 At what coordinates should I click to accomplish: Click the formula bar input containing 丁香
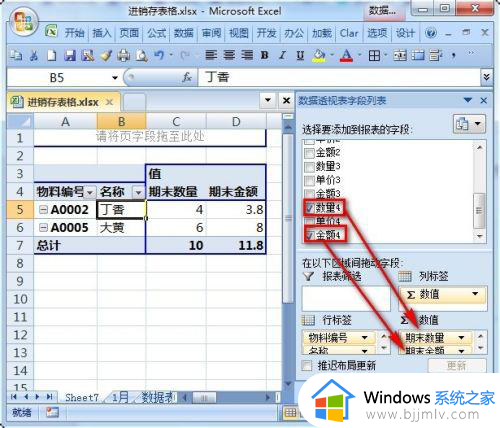click(x=339, y=77)
